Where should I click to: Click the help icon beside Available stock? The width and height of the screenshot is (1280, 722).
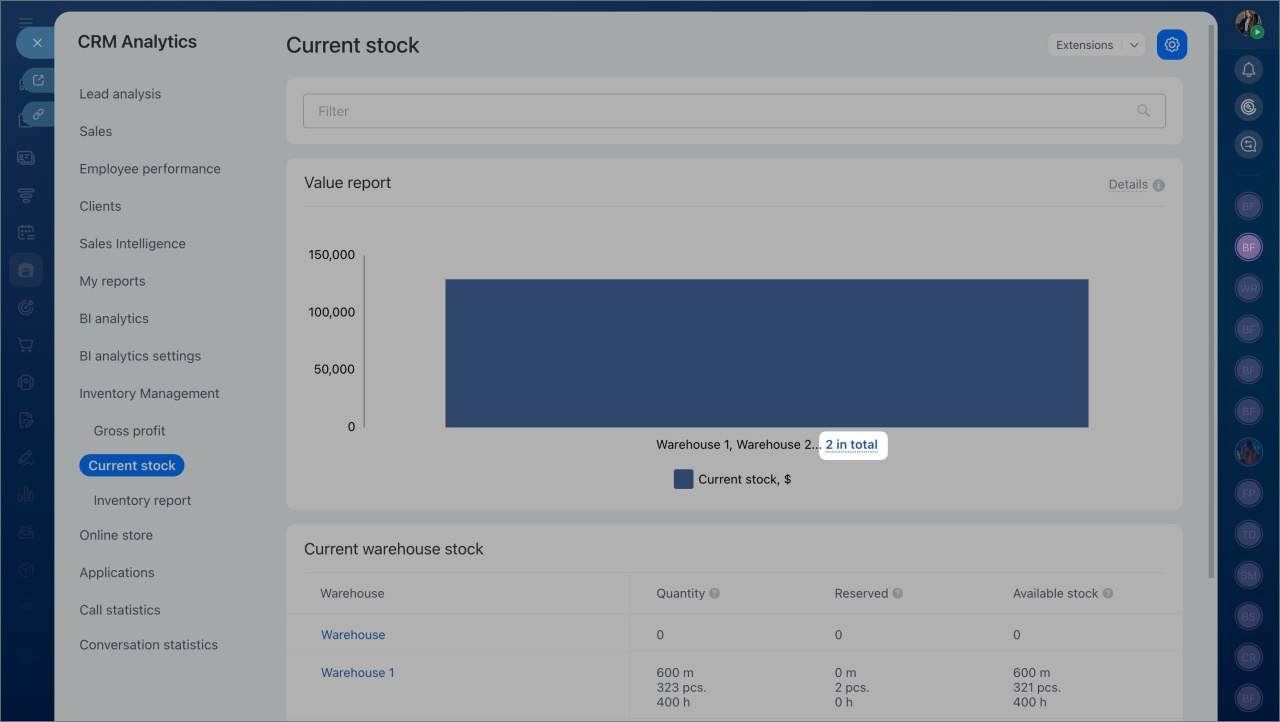point(1108,593)
